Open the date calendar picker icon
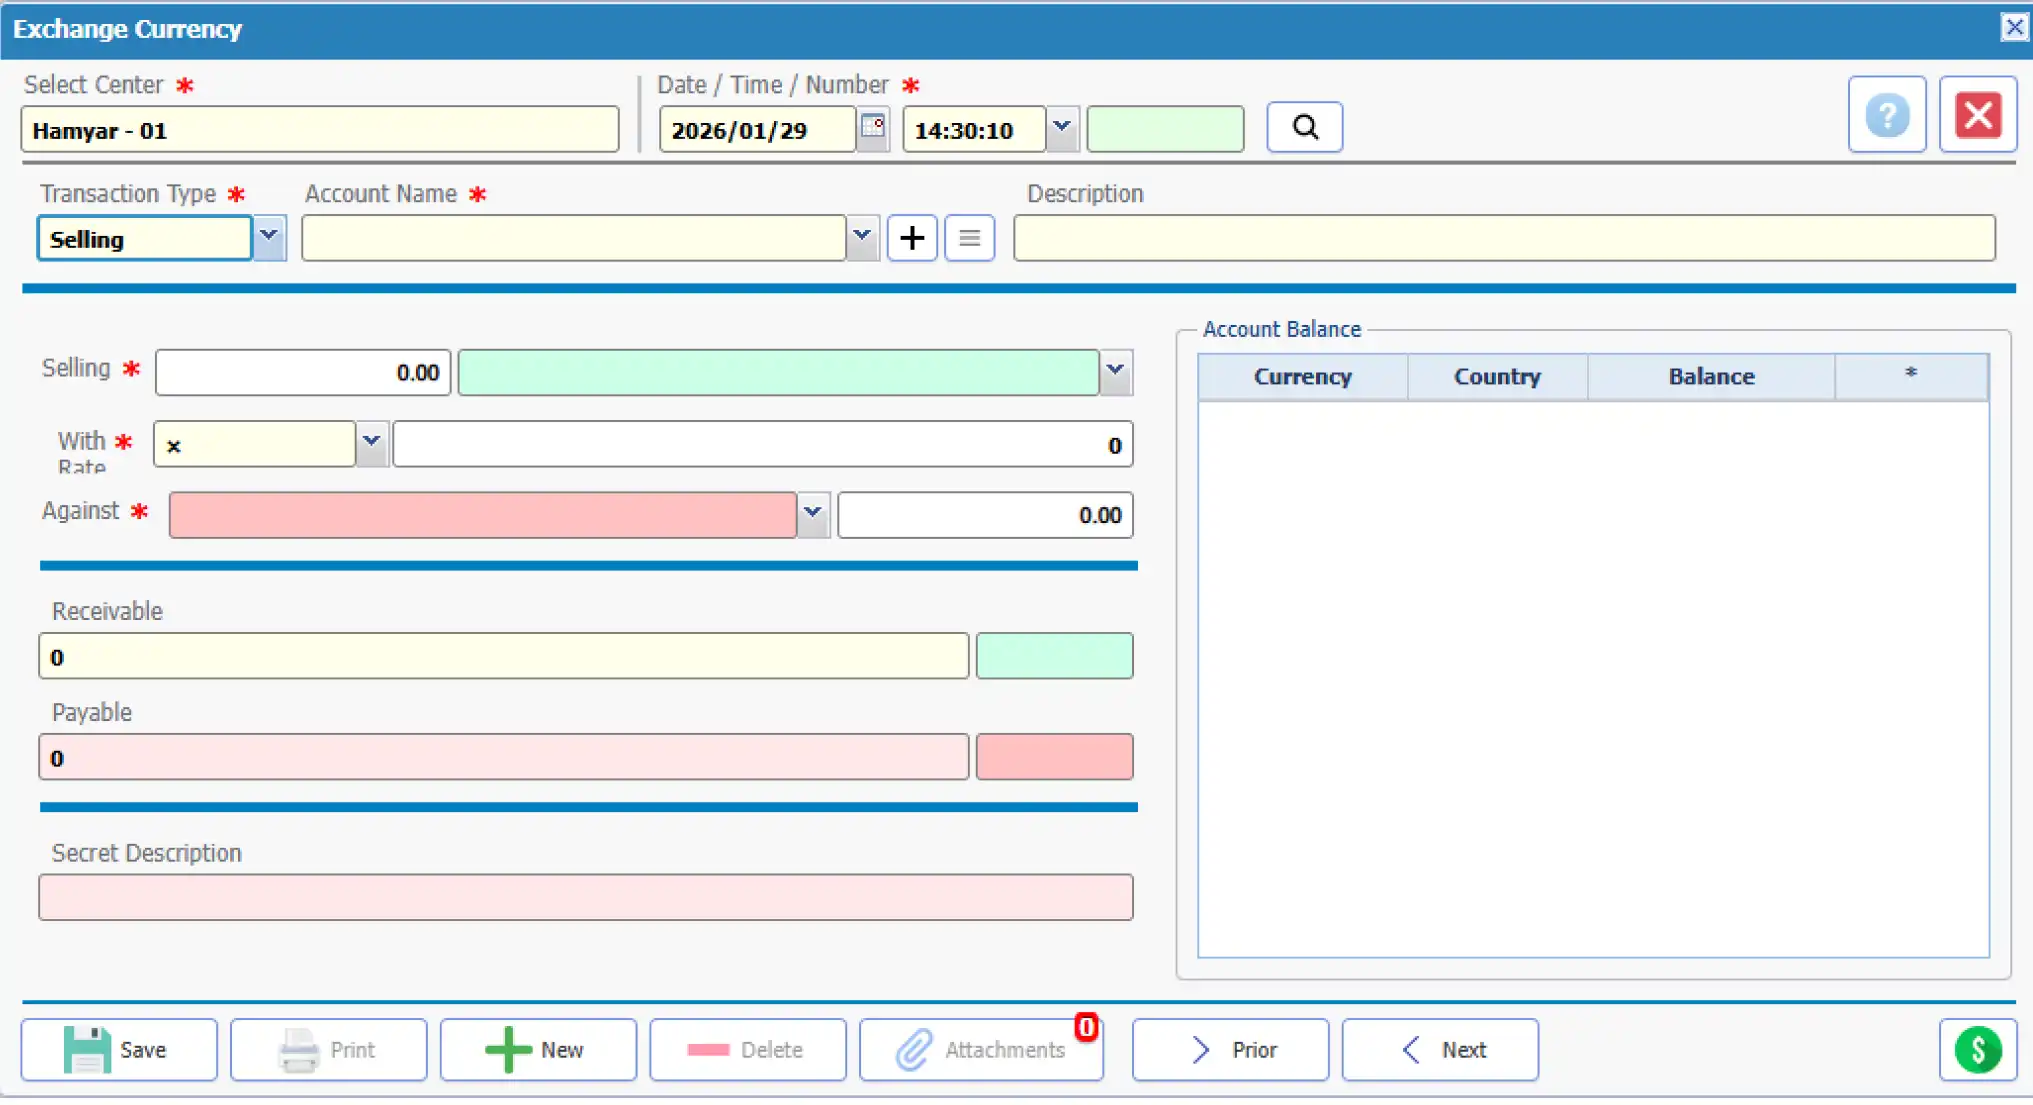This screenshot has width=2033, height=1105. click(873, 129)
